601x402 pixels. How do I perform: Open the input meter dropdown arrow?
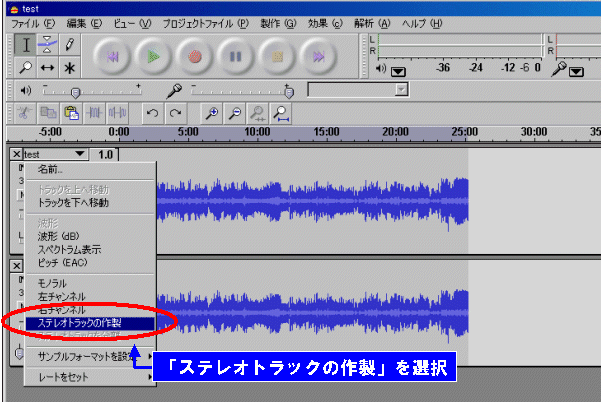576,72
